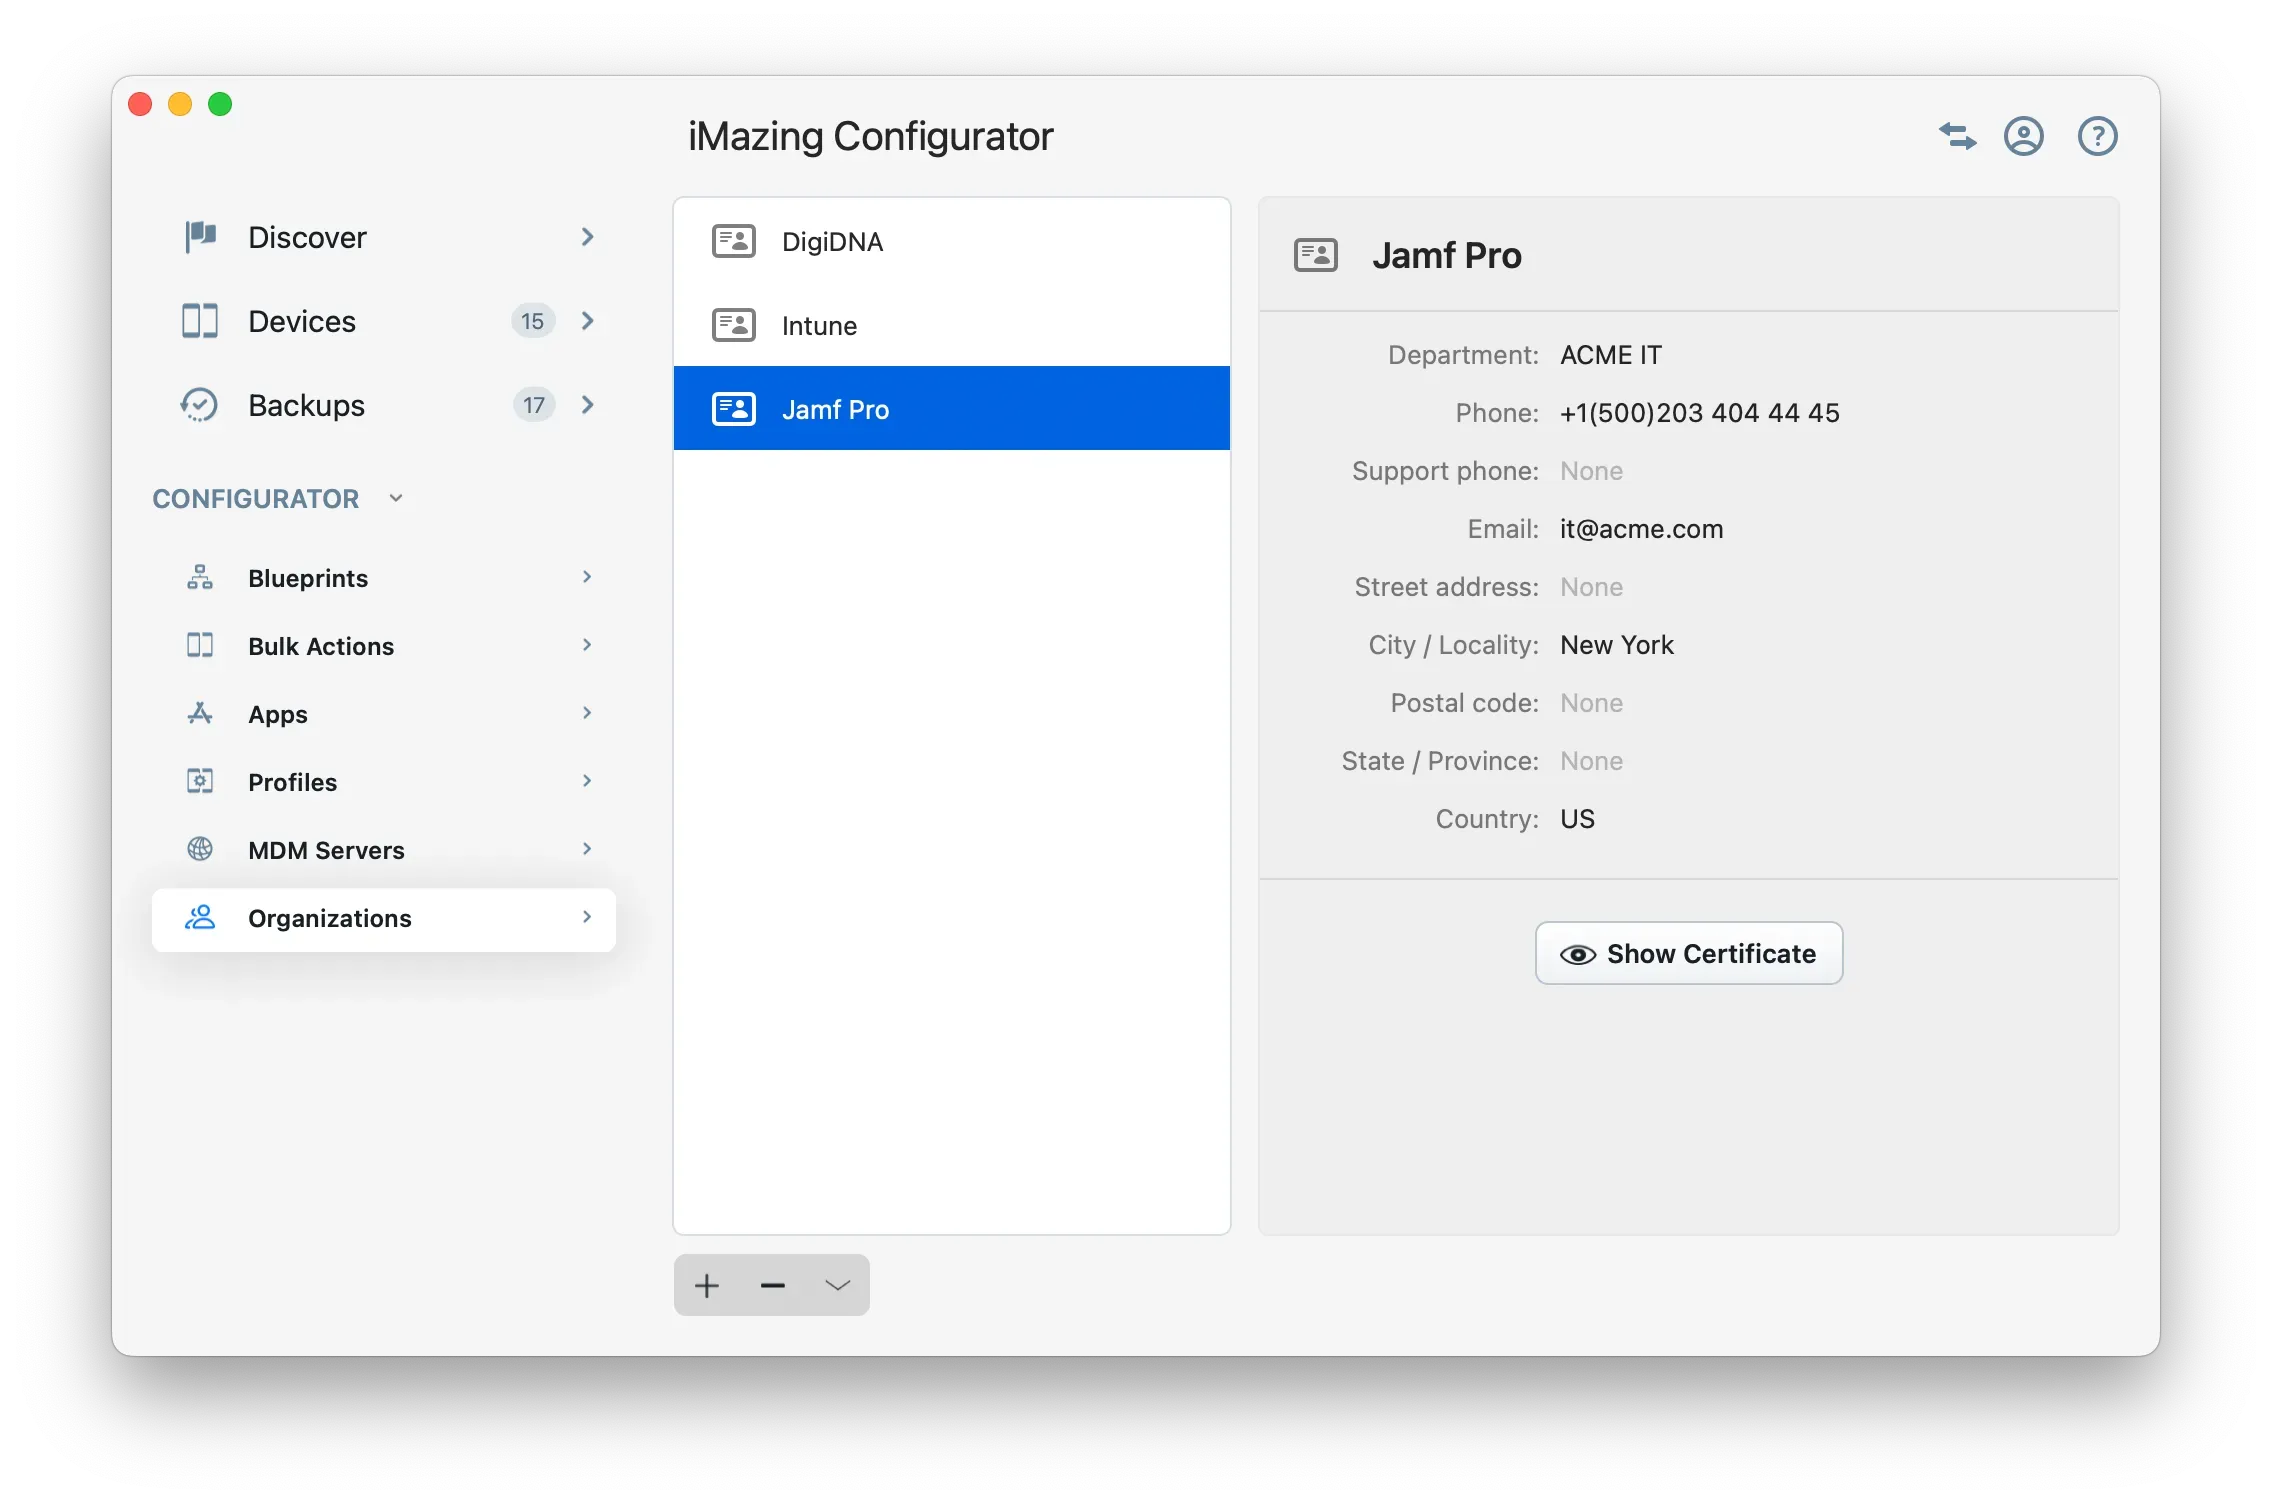The width and height of the screenshot is (2272, 1504).
Task: Click the Help question mark icon
Action: [2097, 136]
